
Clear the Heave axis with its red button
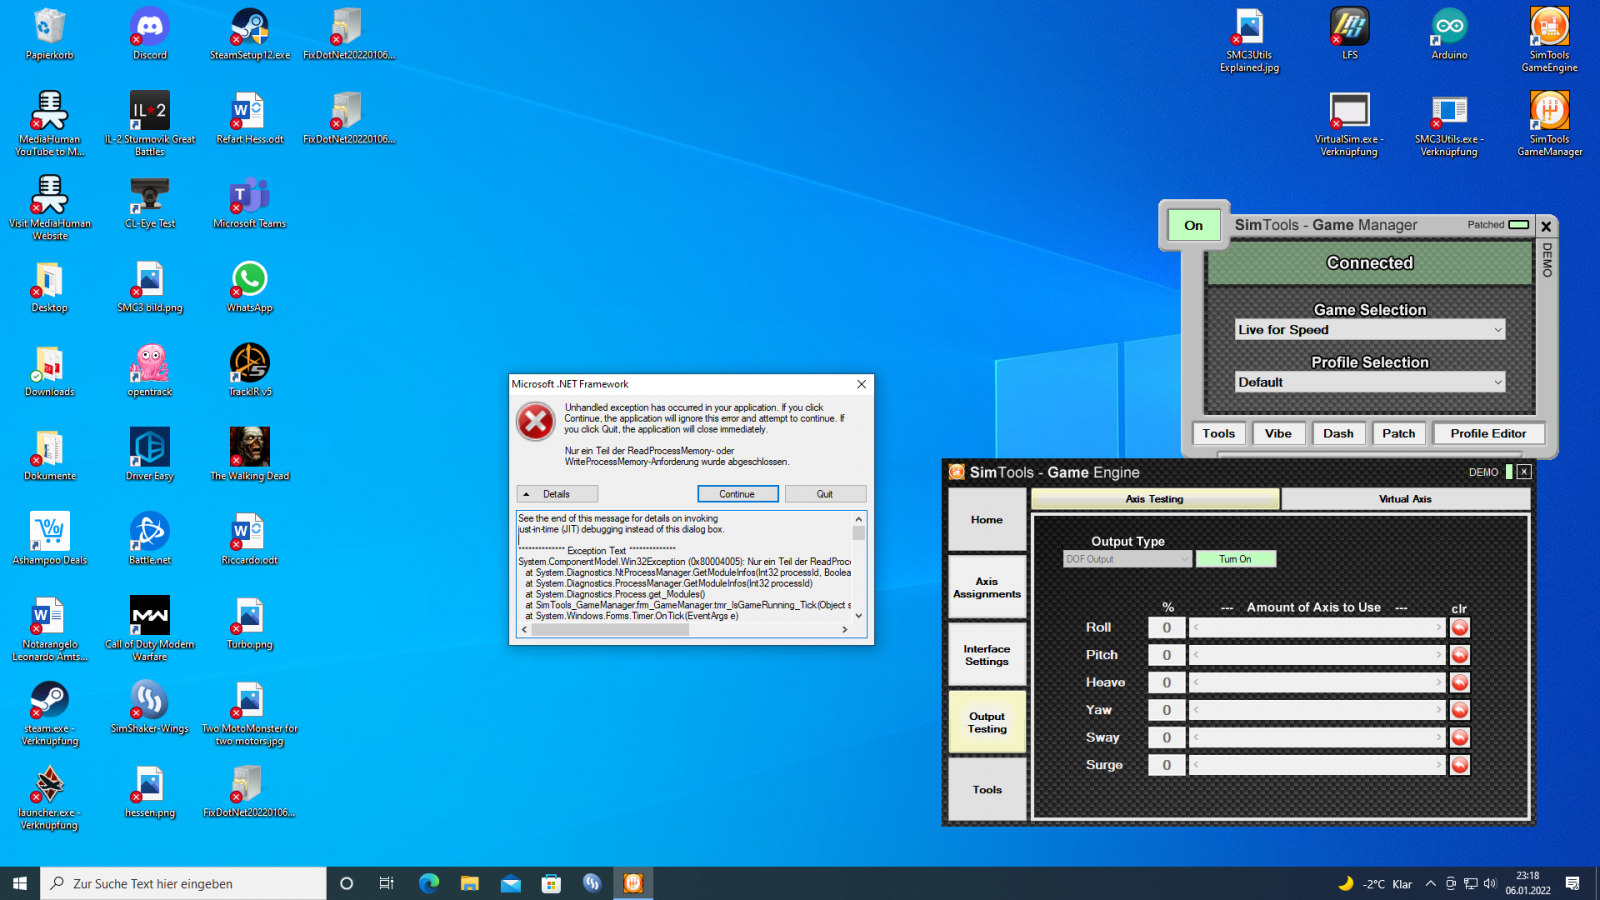click(1460, 683)
